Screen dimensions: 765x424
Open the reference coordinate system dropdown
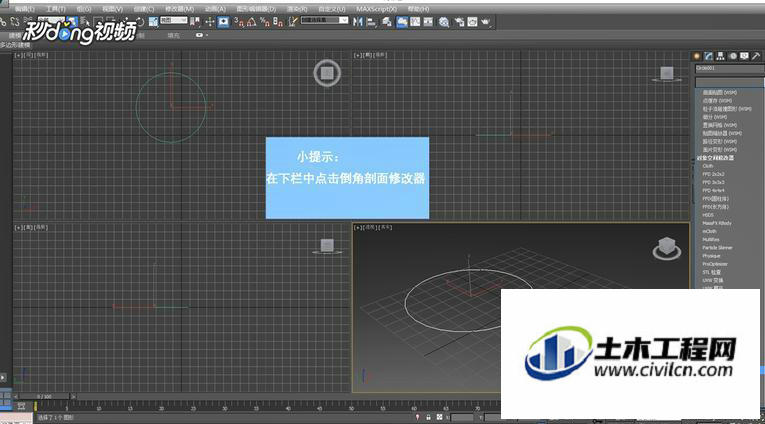[x=174, y=20]
